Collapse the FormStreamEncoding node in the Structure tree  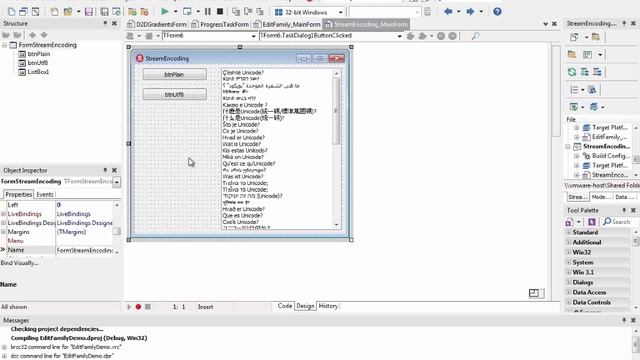pyautogui.click(x=4, y=45)
